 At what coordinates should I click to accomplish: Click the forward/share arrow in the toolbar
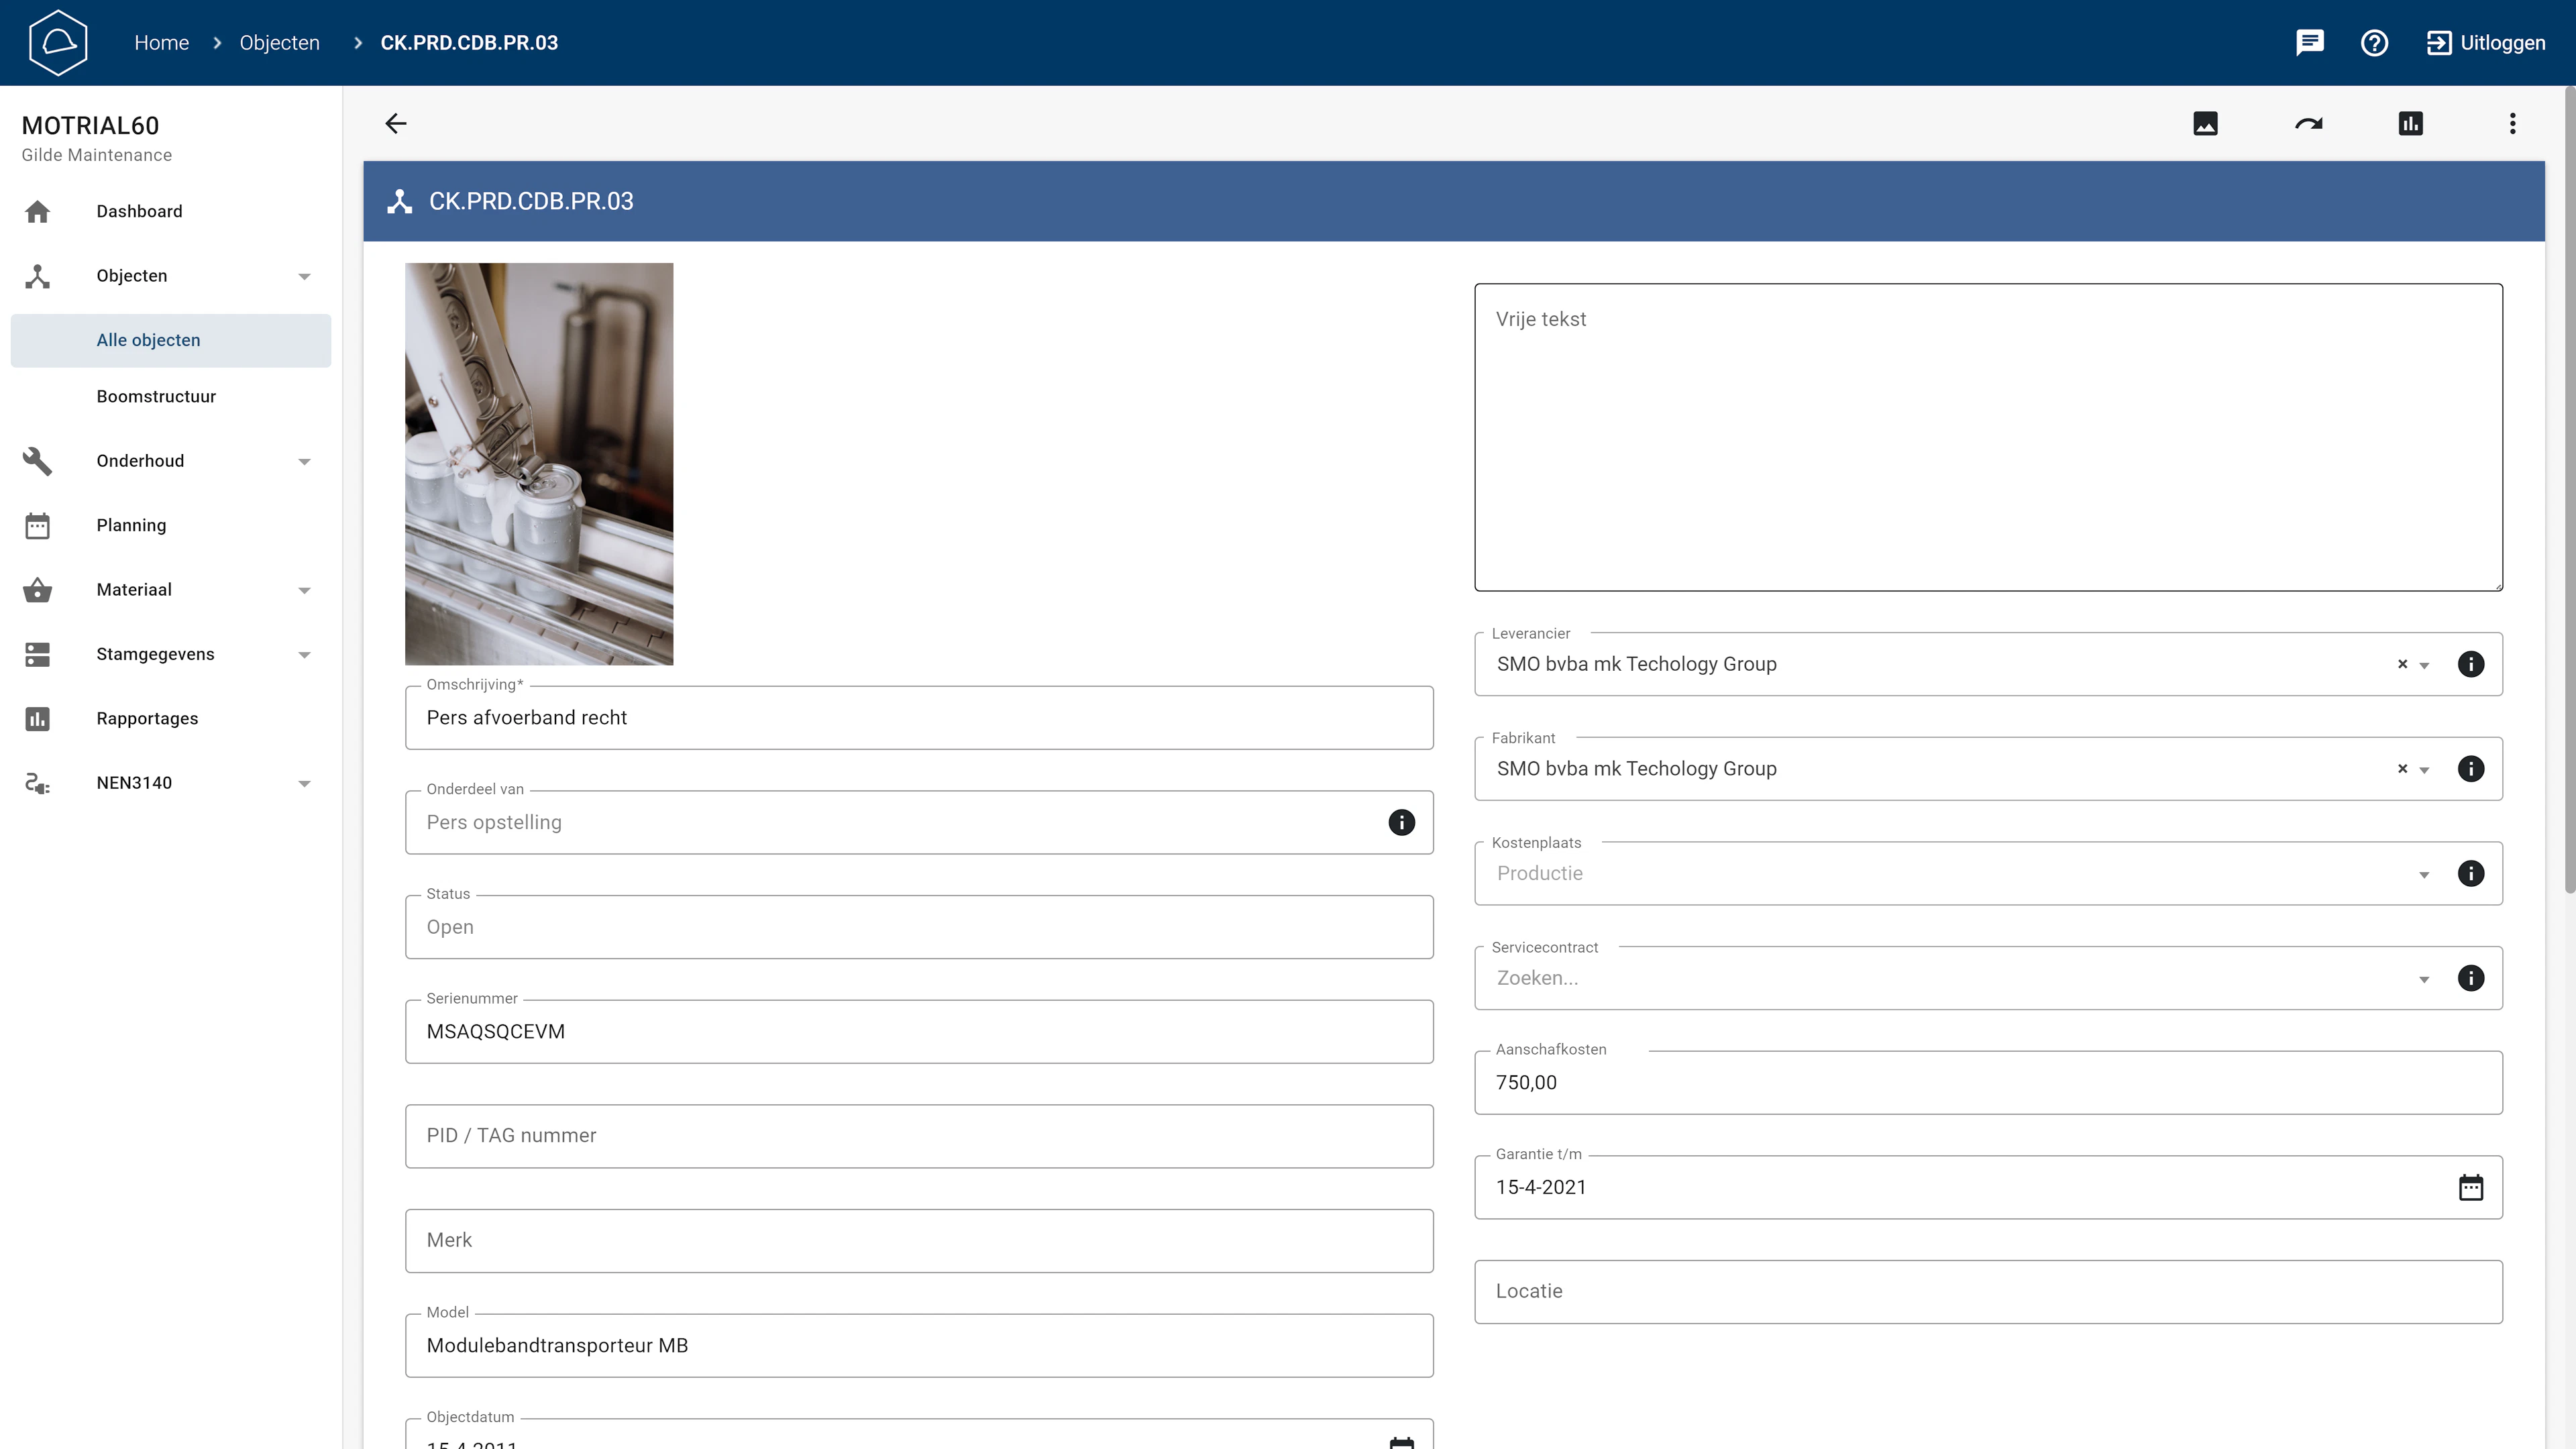click(2308, 122)
